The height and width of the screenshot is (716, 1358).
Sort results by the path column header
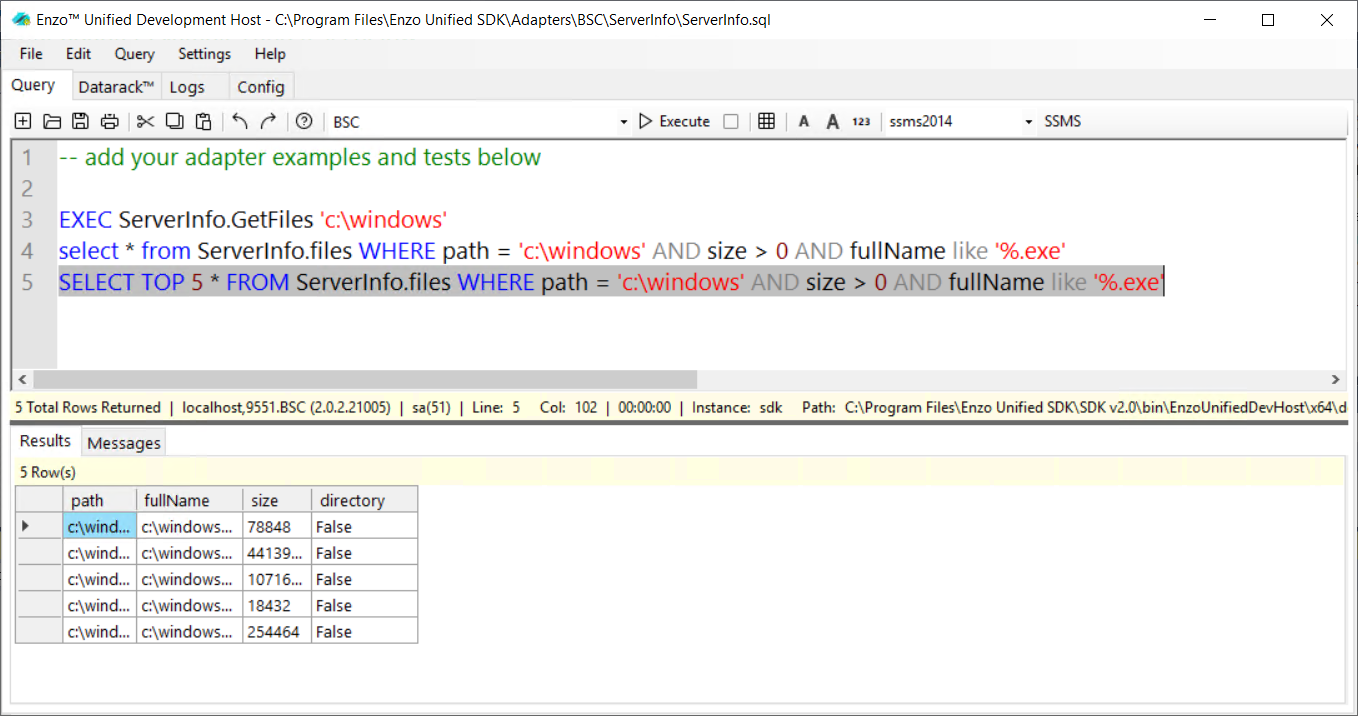coord(100,500)
